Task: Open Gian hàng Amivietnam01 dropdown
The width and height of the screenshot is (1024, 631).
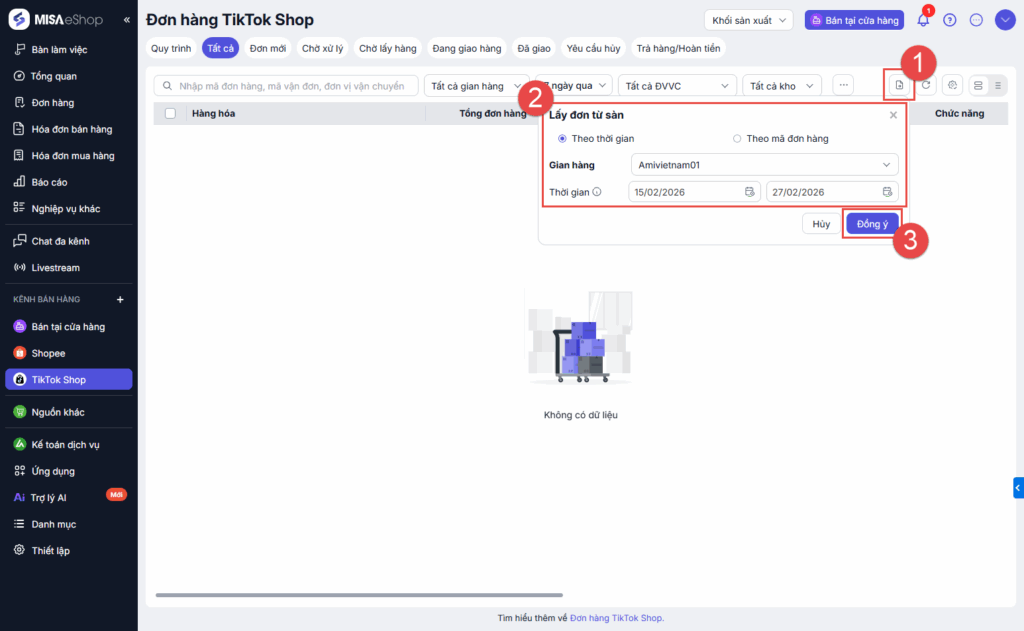Action: (764, 165)
